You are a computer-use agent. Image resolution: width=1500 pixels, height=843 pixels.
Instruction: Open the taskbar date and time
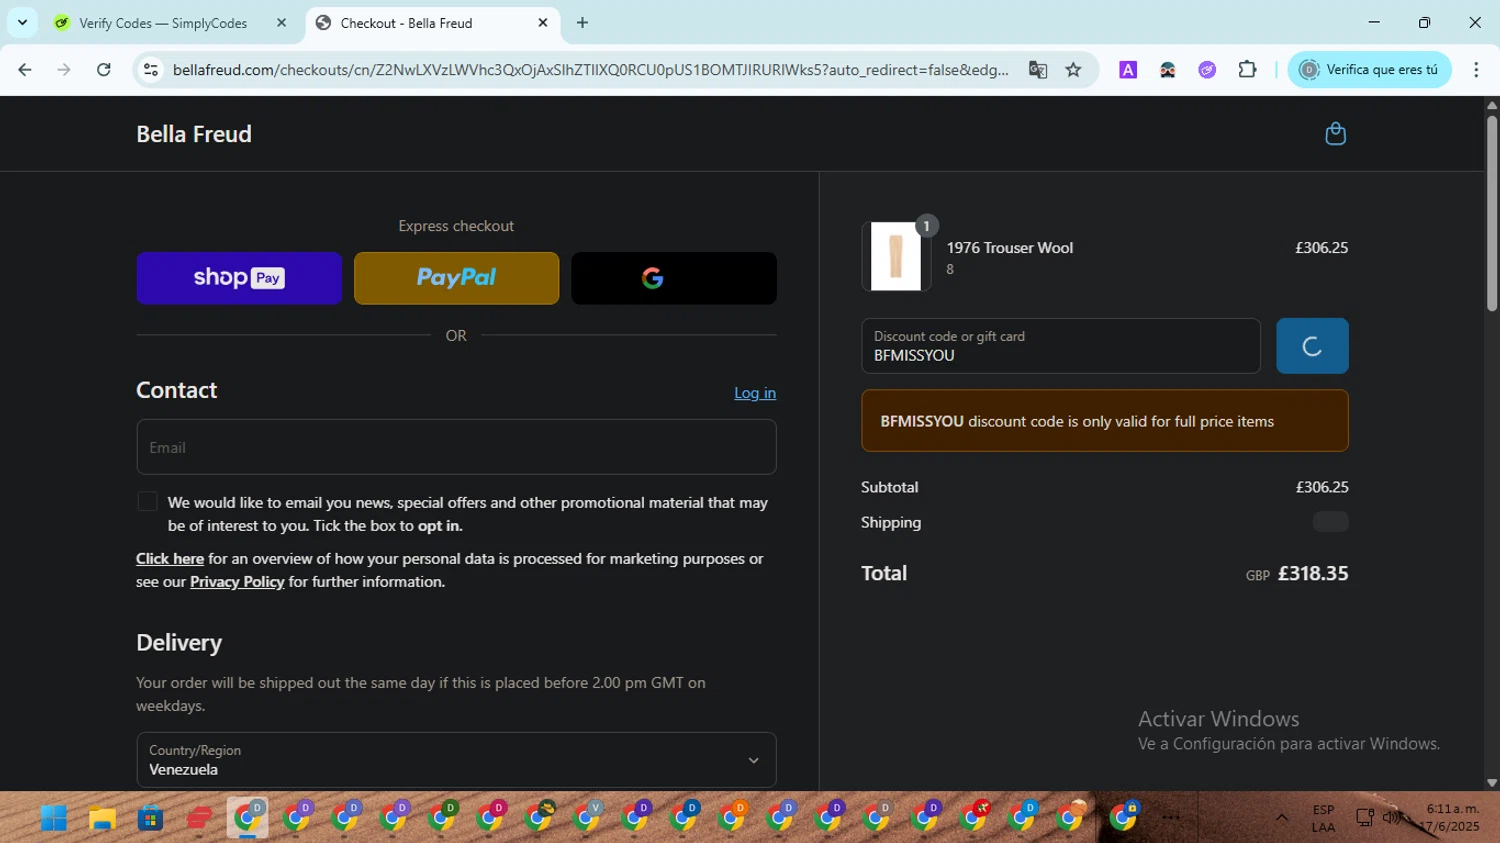coord(1452,818)
